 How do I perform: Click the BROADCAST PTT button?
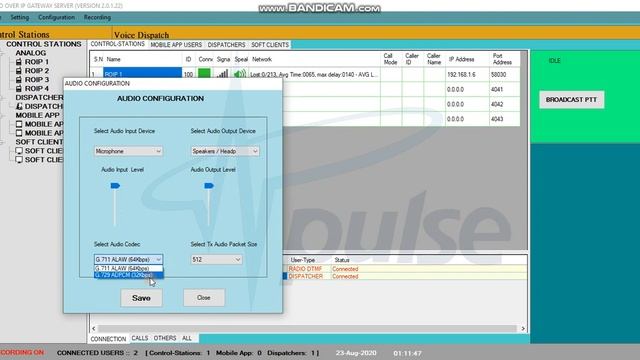pos(571,100)
